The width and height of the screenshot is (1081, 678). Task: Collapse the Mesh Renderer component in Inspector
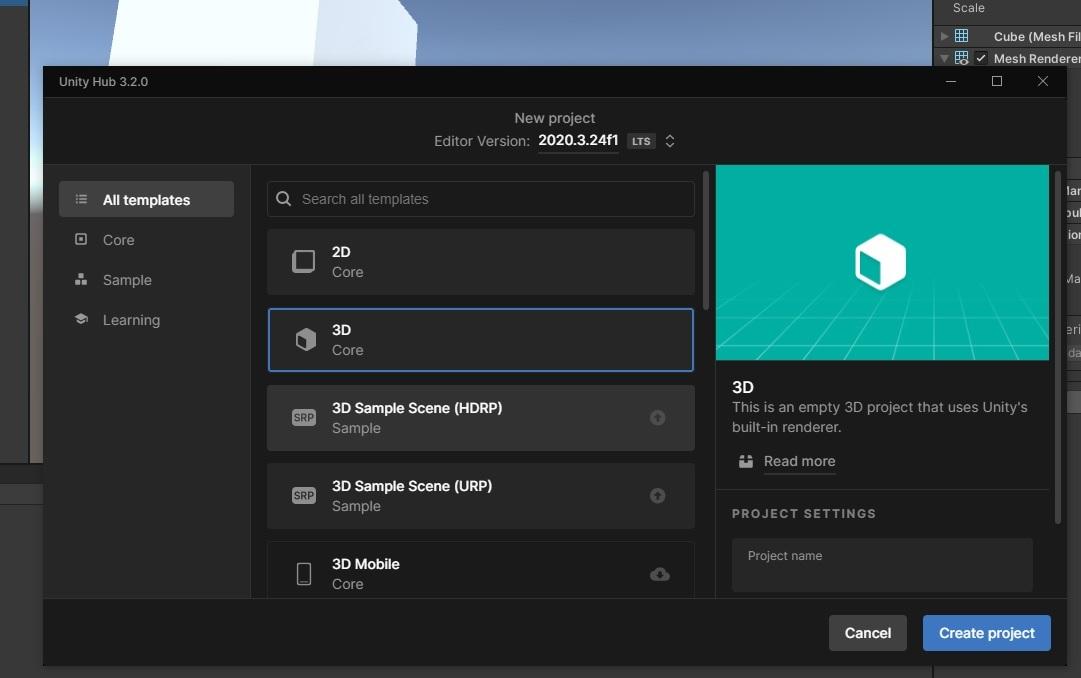[x=944, y=58]
